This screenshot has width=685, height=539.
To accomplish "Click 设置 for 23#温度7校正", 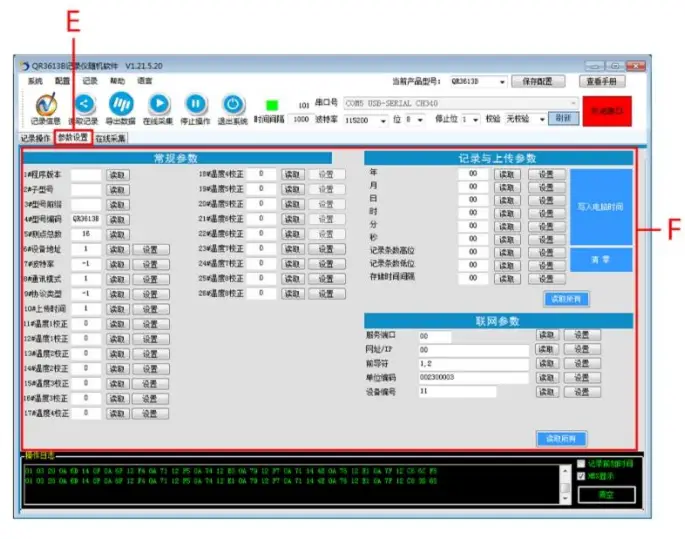I will pos(326,249).
